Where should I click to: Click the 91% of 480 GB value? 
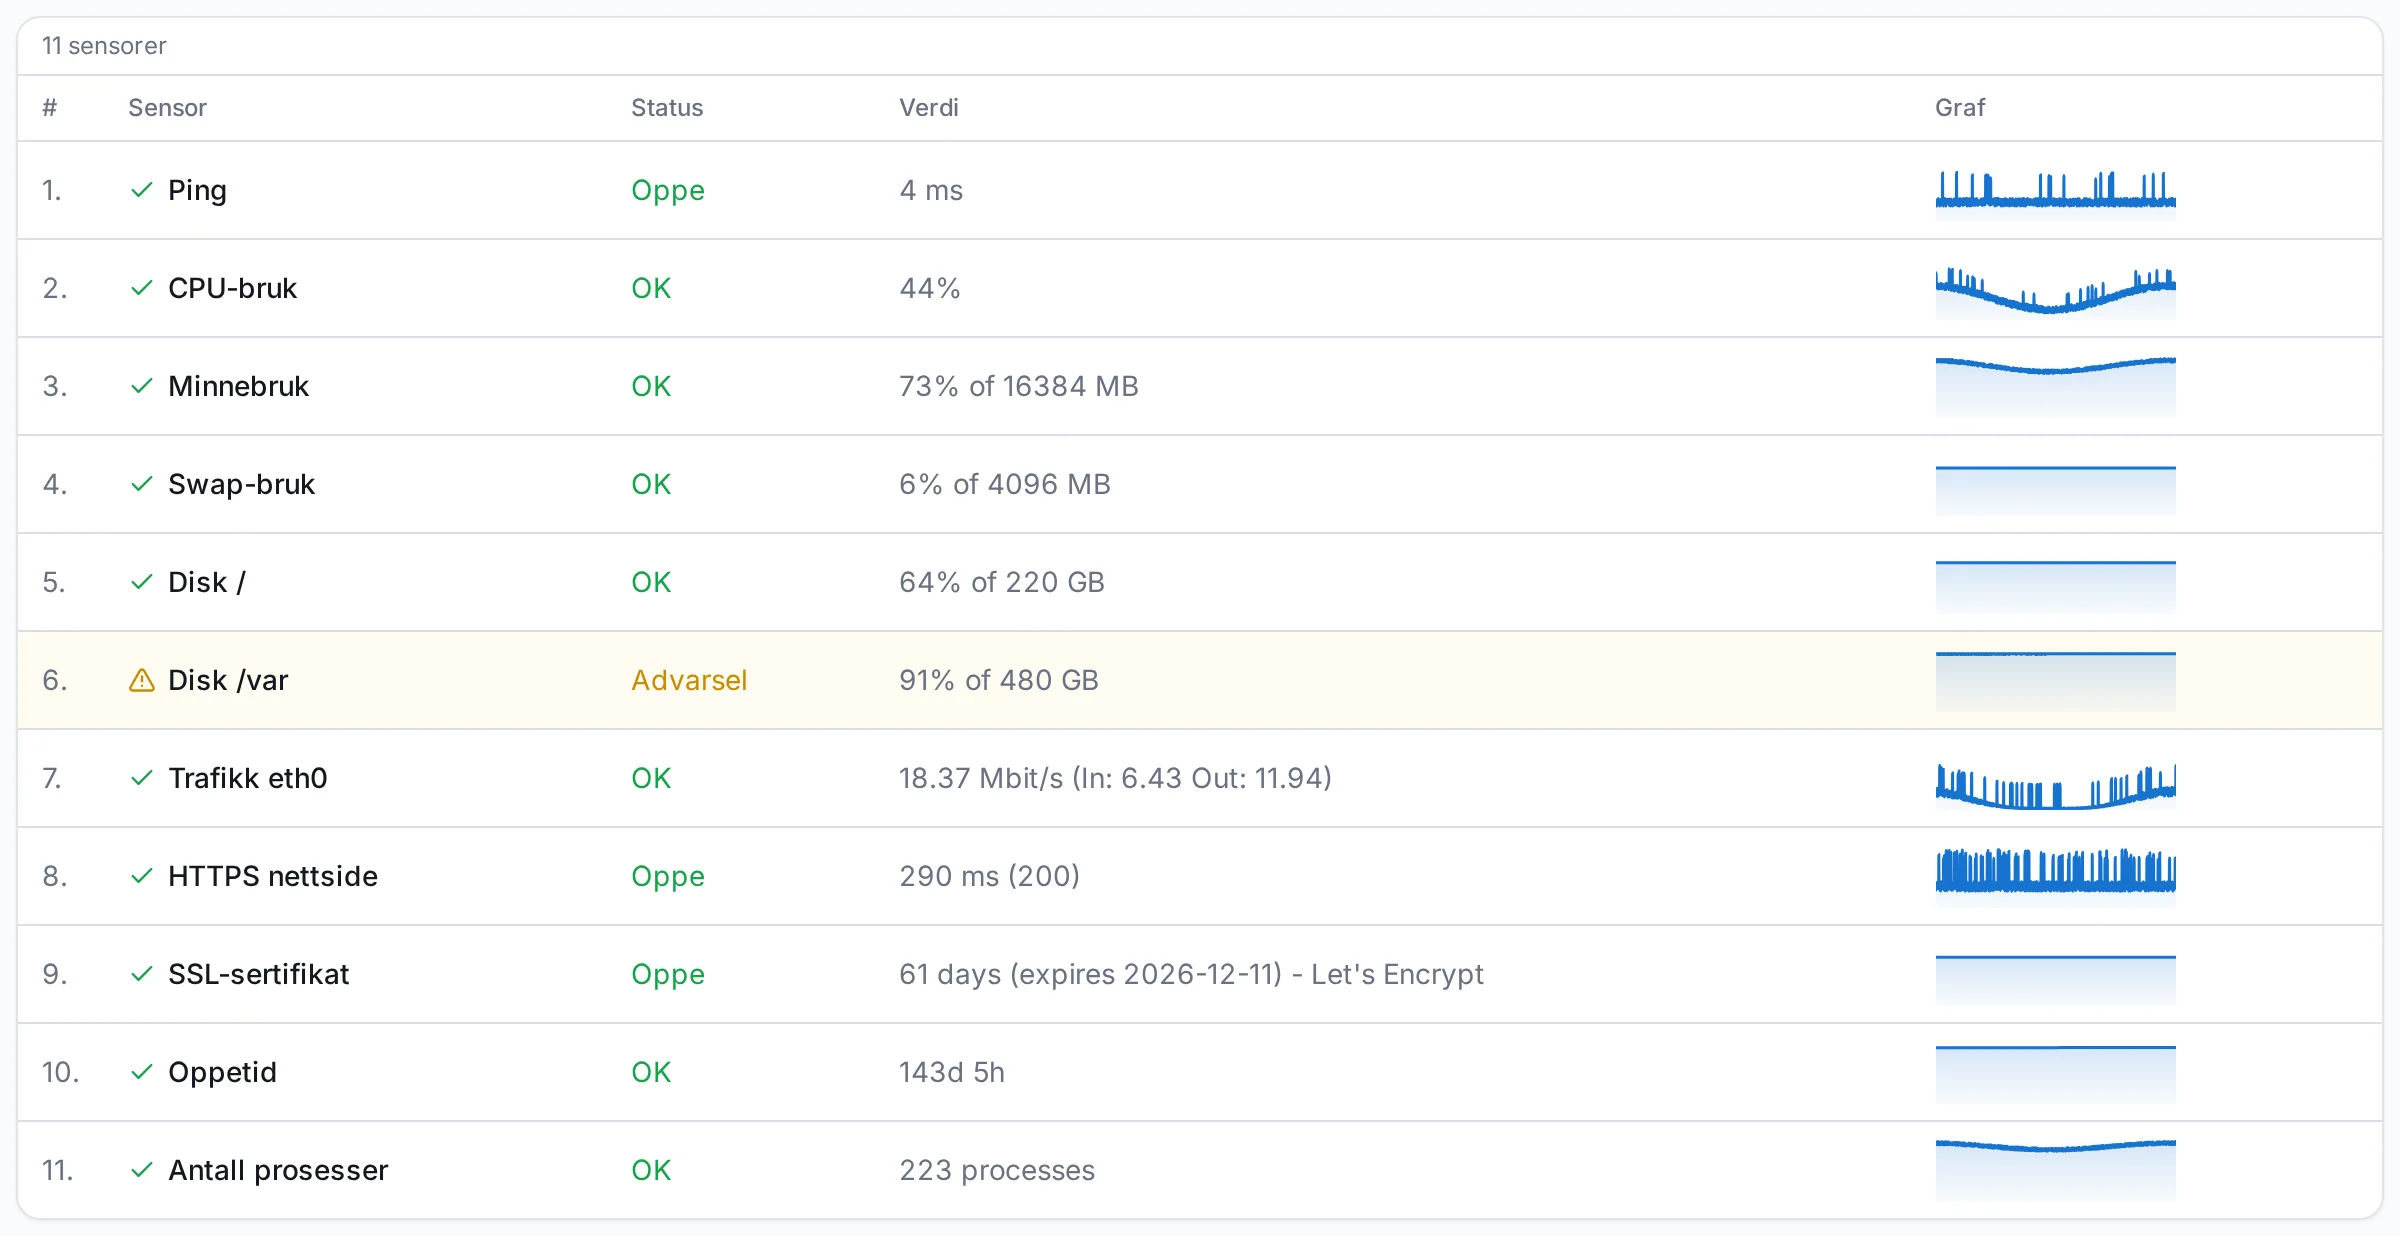pyautogui.click(x=999, y=680)
